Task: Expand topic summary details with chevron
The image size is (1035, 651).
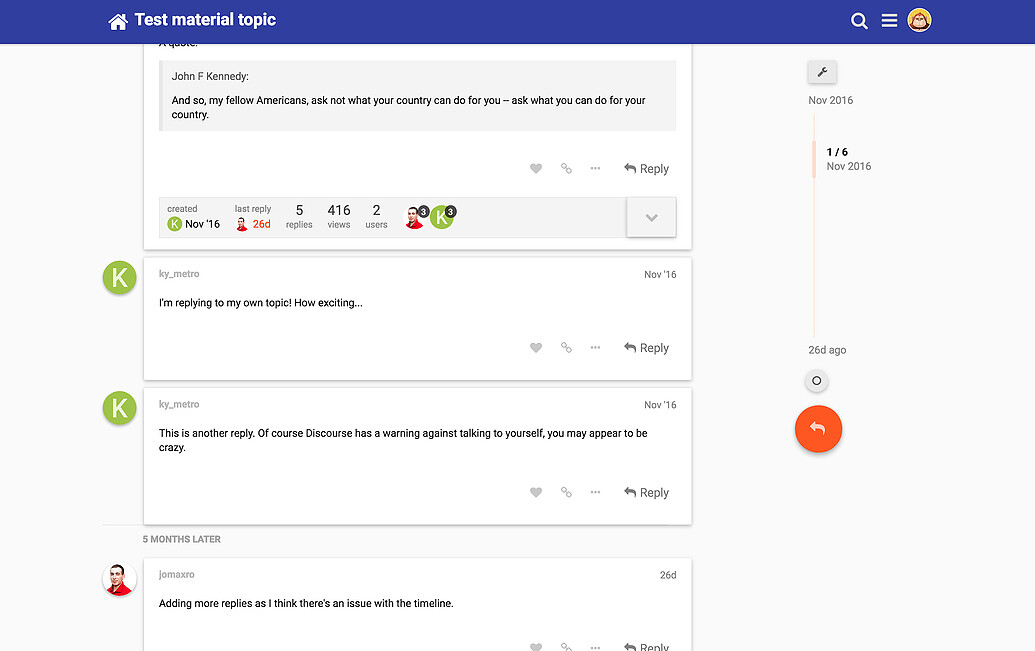Action: [x=651, y=218]
